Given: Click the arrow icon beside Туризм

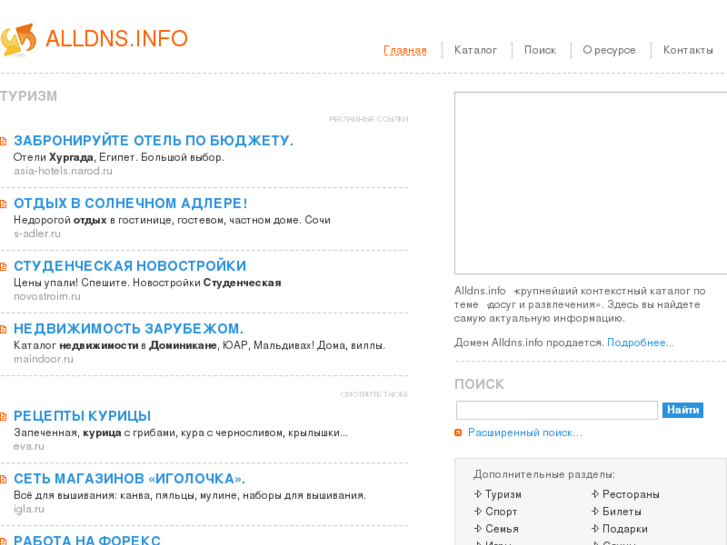Looking at the screenshot, I should 478,494.
